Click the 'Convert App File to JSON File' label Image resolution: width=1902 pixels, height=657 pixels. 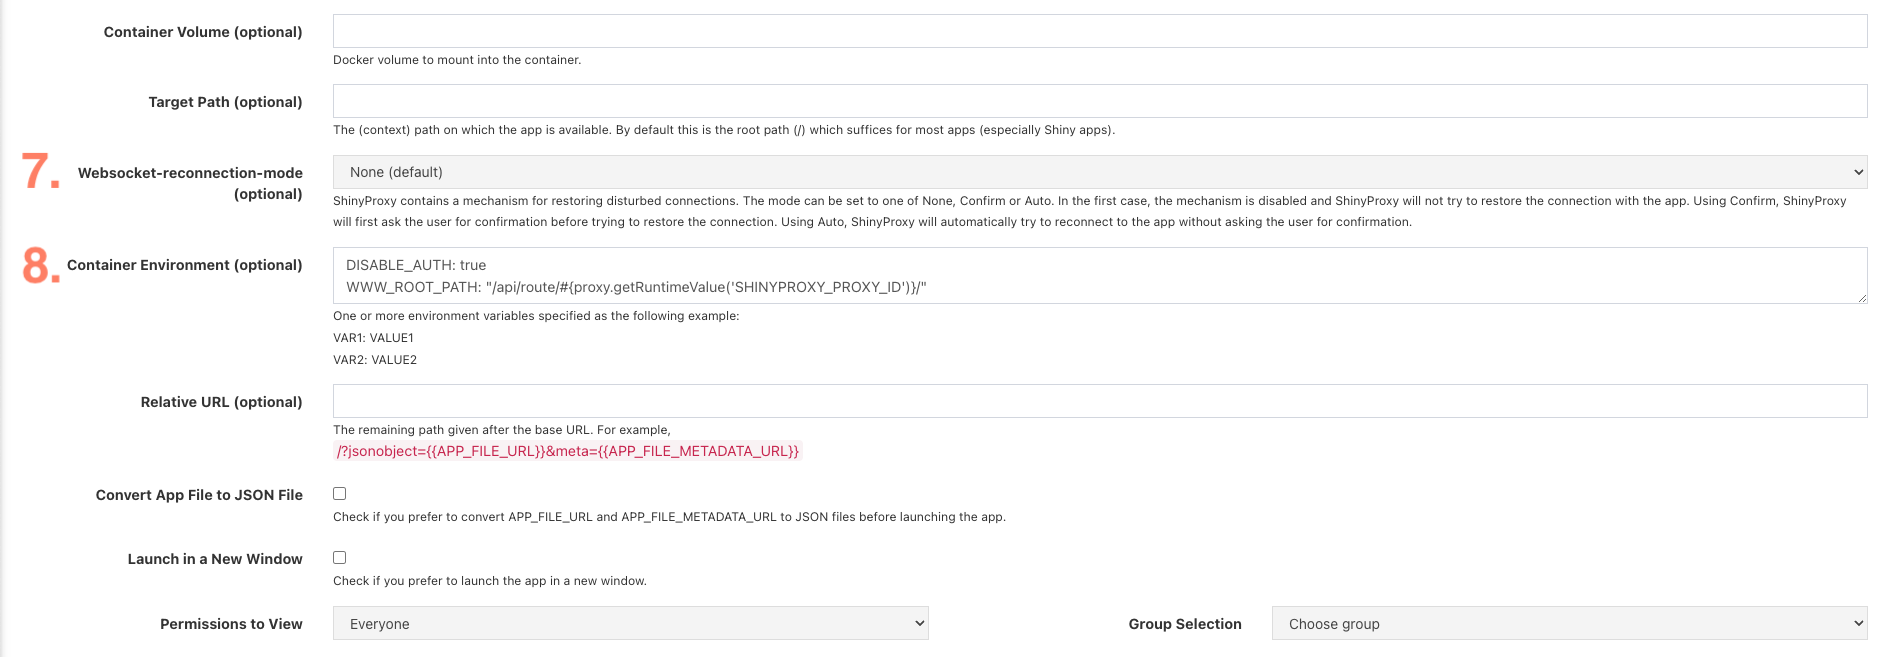click(x=199, y=495)
